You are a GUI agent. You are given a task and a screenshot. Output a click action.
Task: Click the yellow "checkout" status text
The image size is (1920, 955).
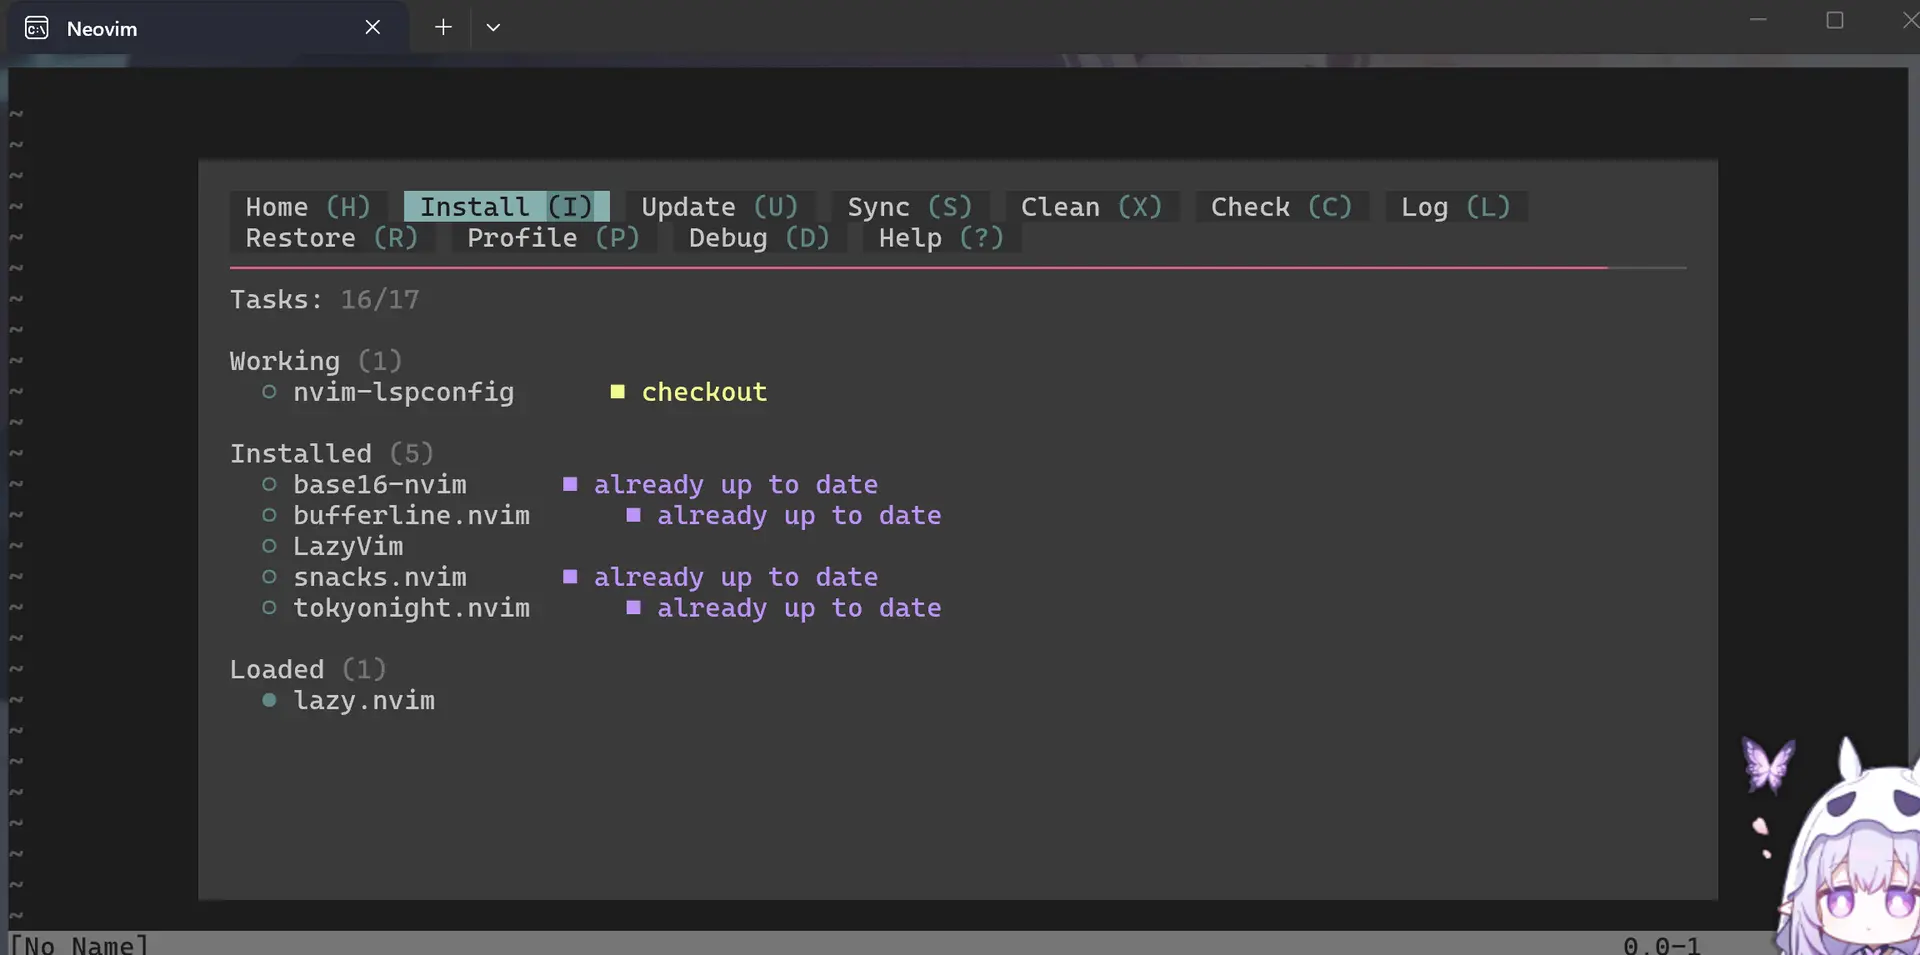(704, 392)
